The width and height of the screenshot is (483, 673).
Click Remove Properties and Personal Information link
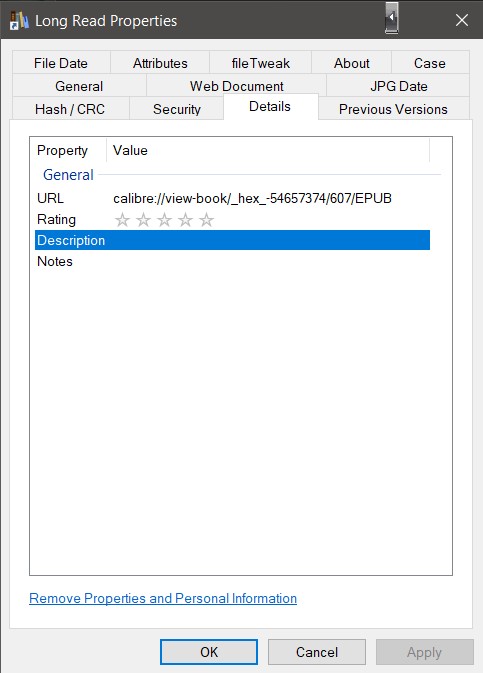click(x=163, y=598)
